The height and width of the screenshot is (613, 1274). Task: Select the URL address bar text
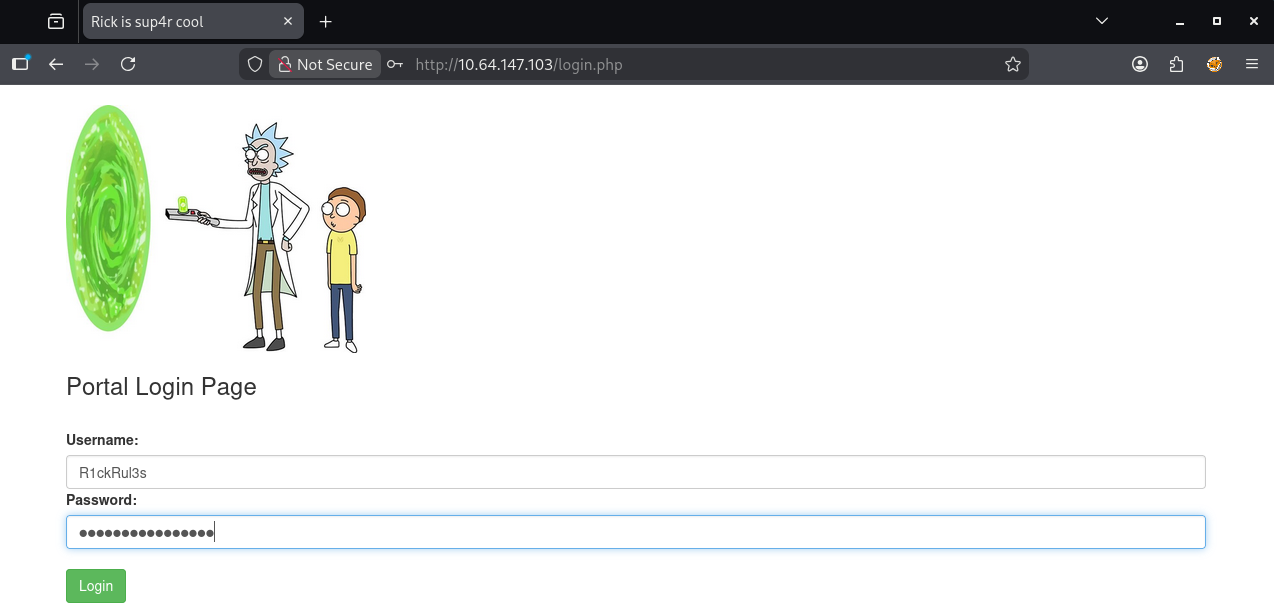point(518,64)
